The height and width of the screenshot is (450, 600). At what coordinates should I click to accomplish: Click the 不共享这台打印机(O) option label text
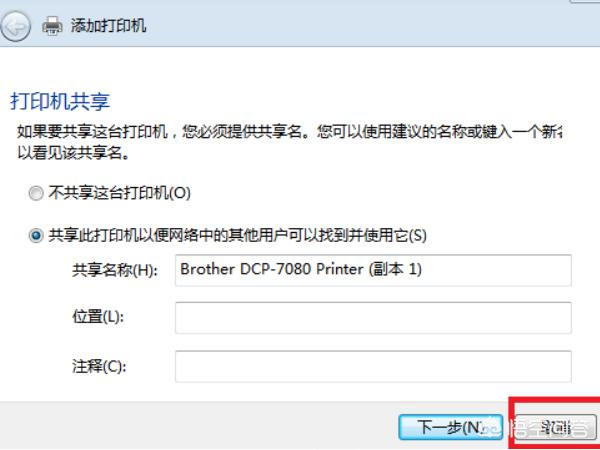point(119,193)
